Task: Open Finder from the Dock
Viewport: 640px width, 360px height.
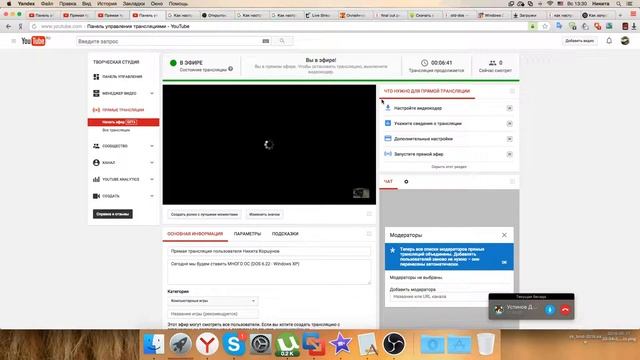Action: click(x=154, y=344)
